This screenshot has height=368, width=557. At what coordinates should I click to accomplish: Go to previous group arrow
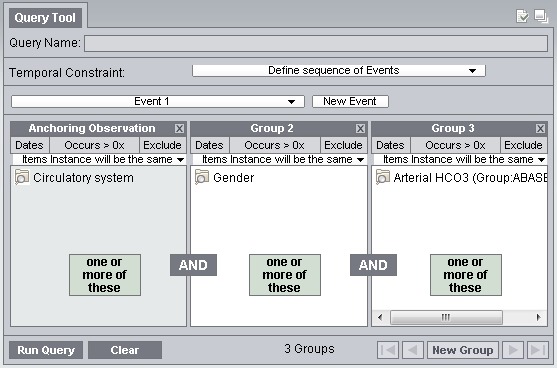click(x=413, y=350)
